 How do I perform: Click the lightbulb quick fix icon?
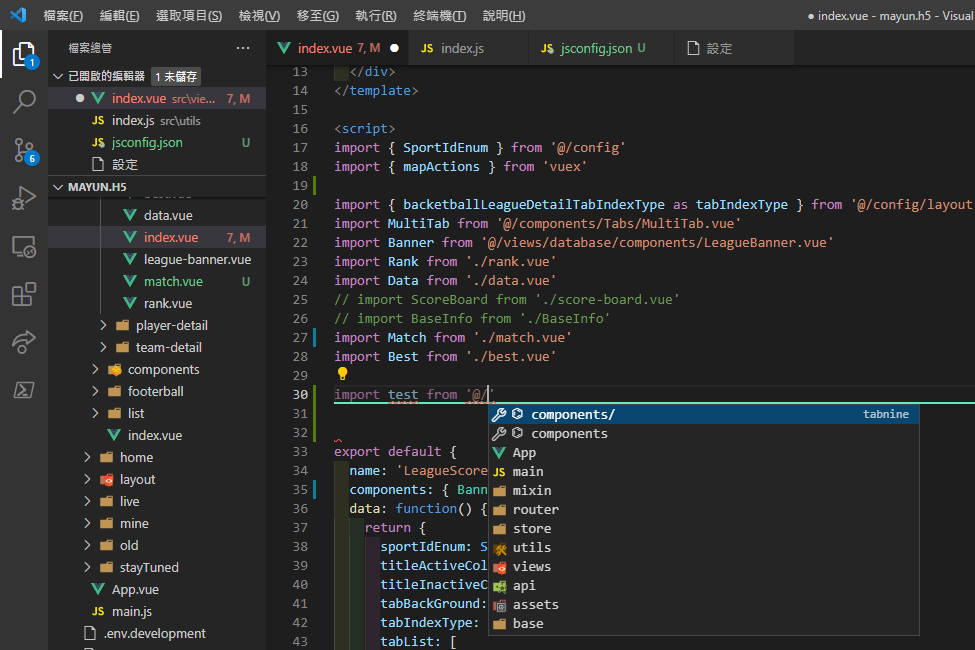[x=342, y=374]
